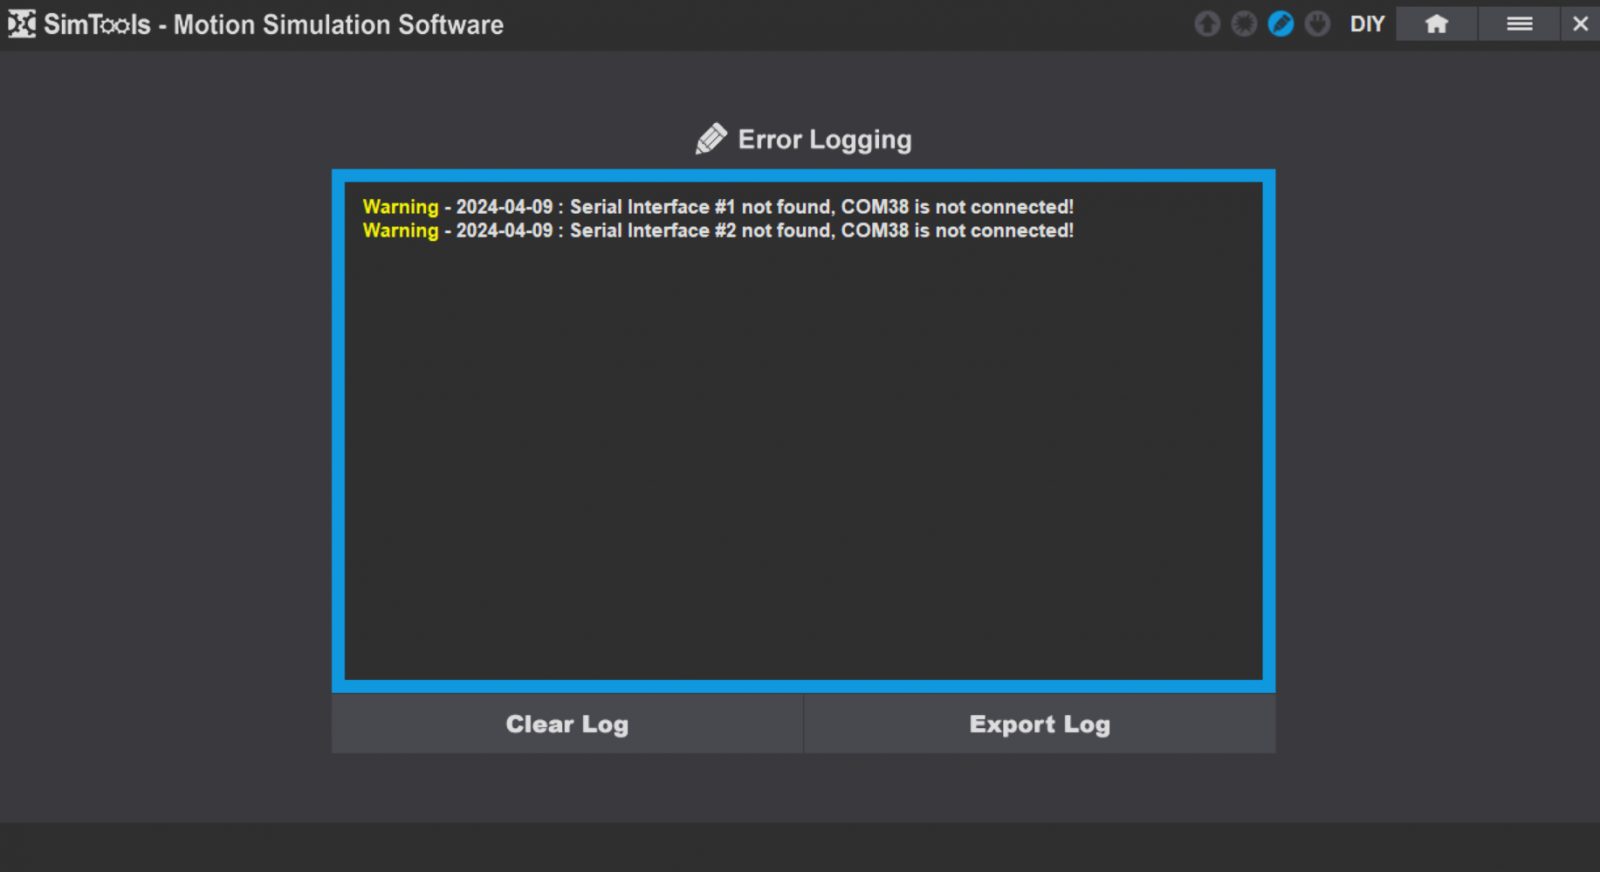Screen dimensions: 1600x872
Task: Click the DIY license label
Action: pyautogui.click(x=1367, y=24)
